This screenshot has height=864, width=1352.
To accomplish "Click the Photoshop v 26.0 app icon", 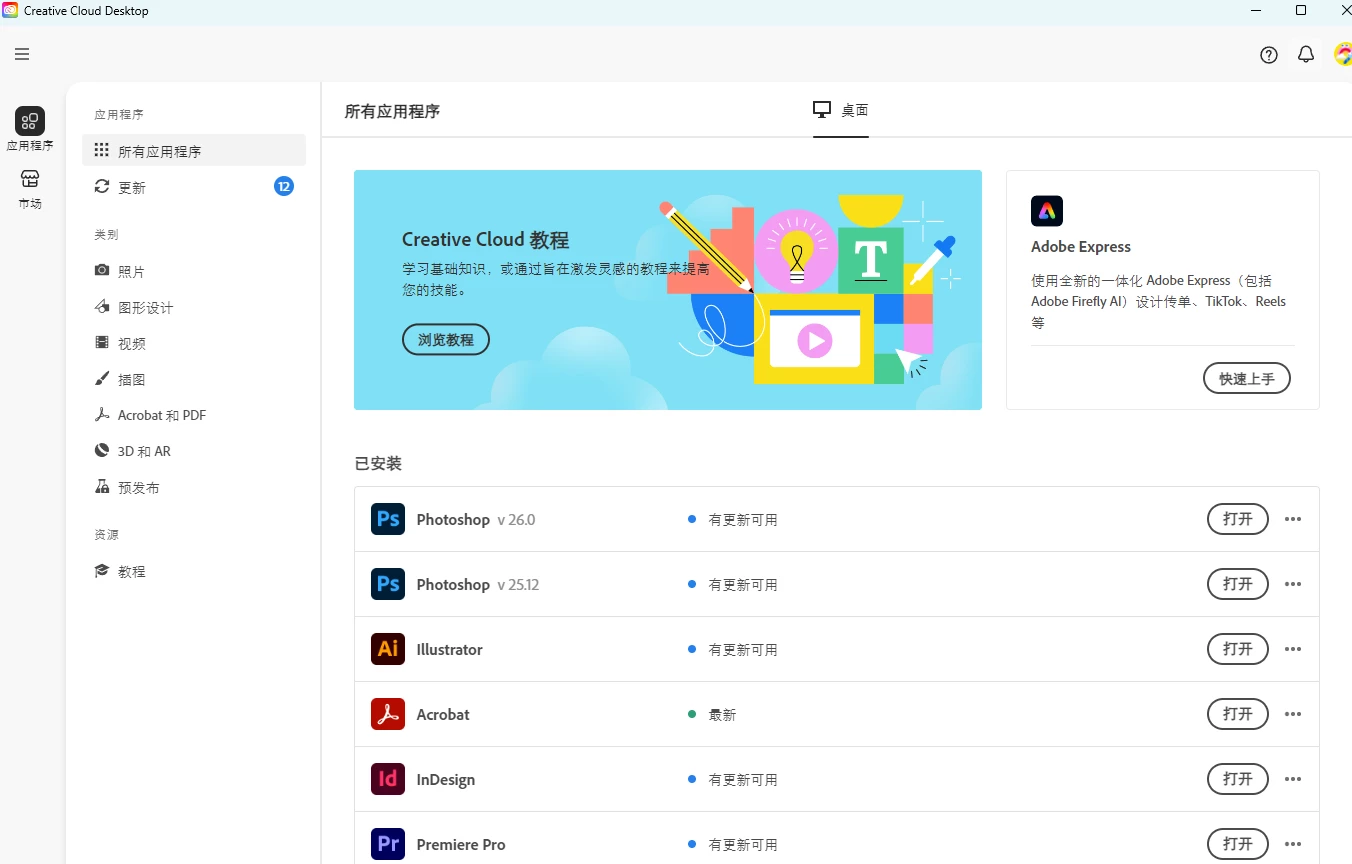I will click(x=388, y=519).
